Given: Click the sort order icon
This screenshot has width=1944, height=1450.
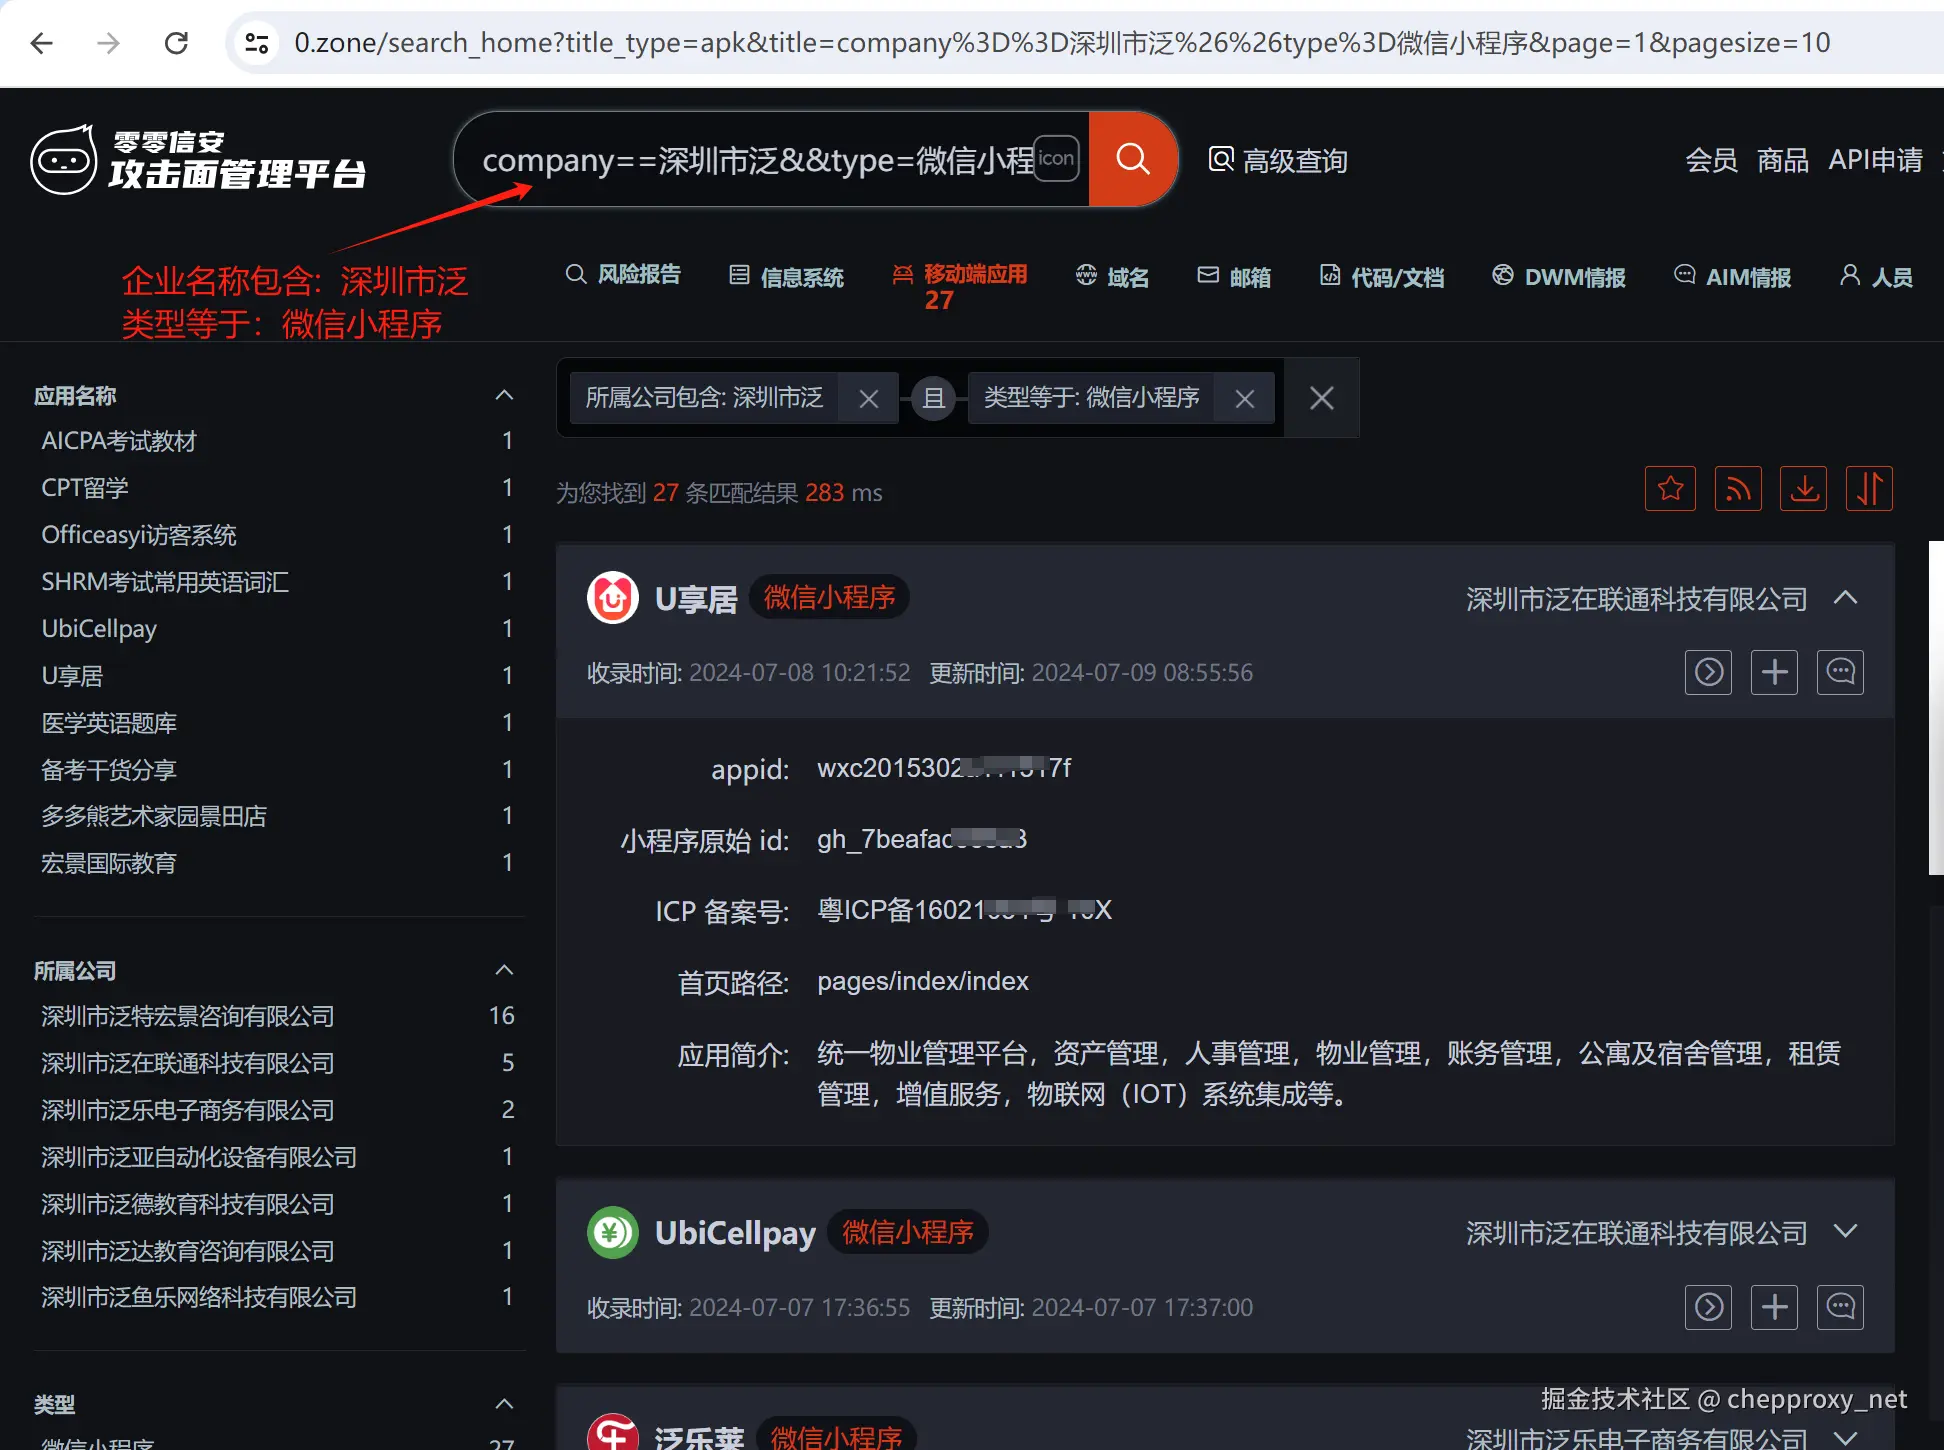Looking at the screenshot, I should 1869,489.
